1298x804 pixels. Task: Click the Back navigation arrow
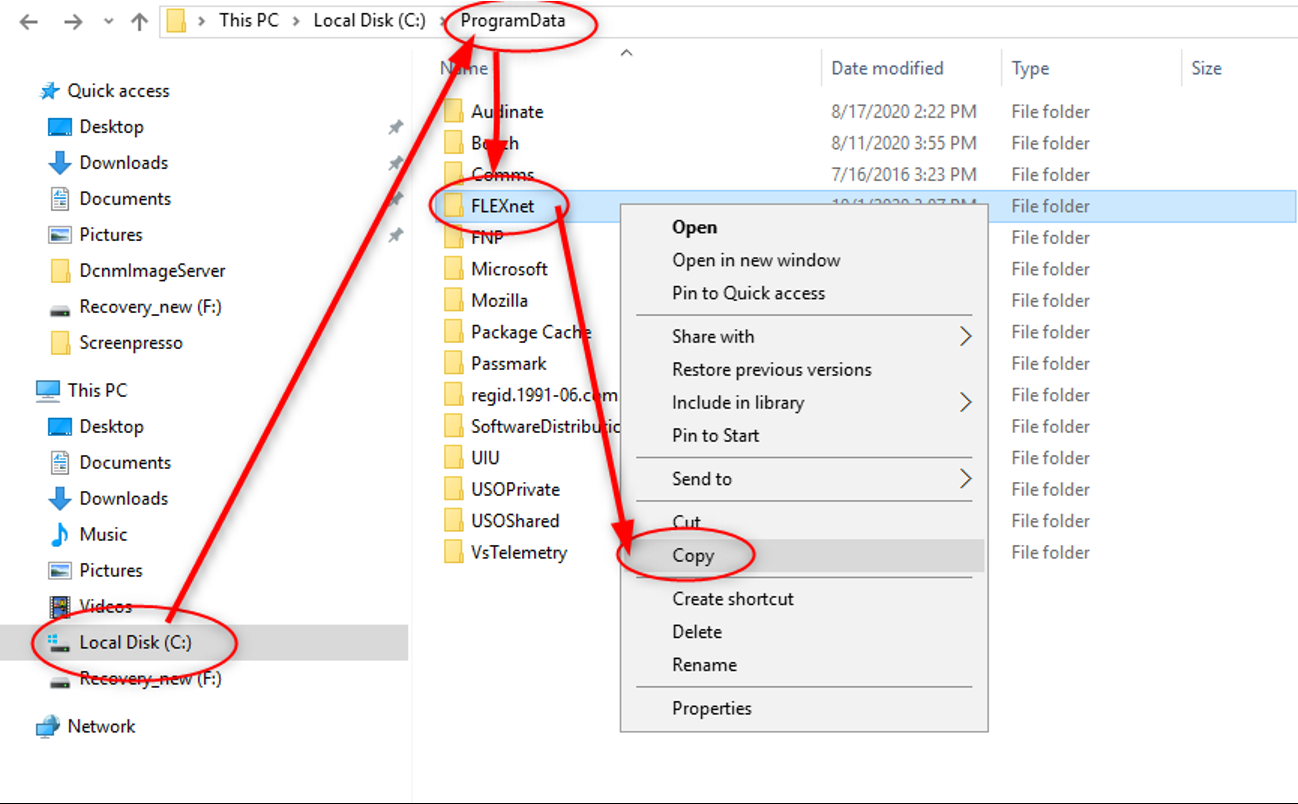pos(28,21)
